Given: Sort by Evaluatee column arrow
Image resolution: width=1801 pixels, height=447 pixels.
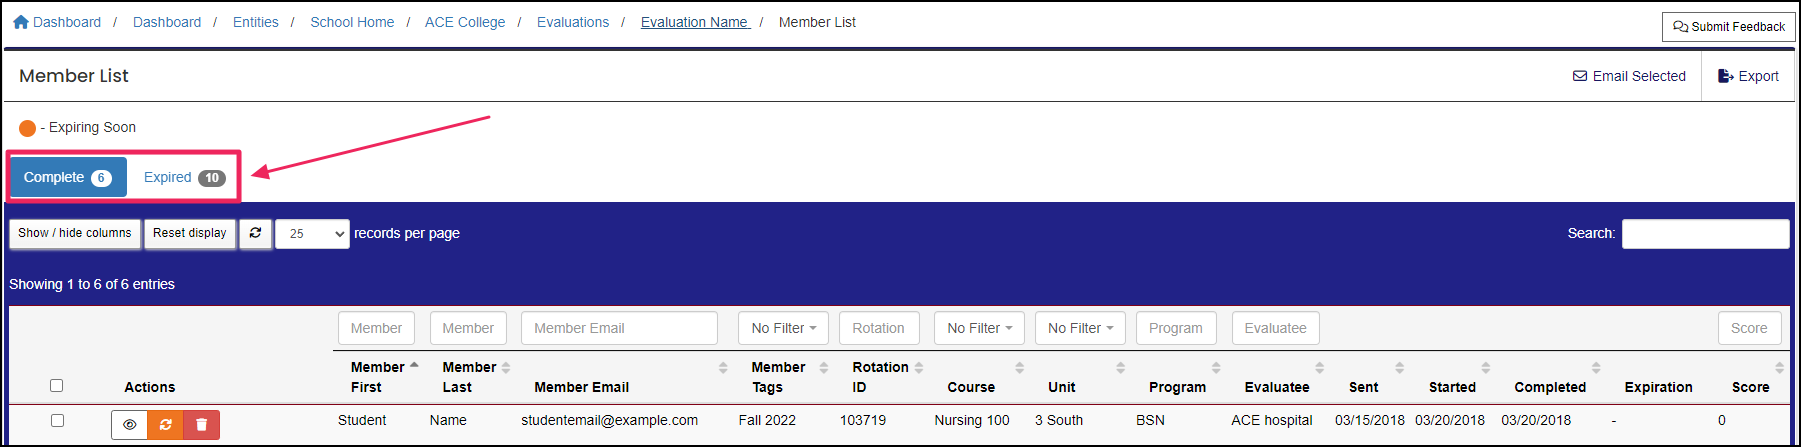Looking at the screenshot, I should (1320, 367).
